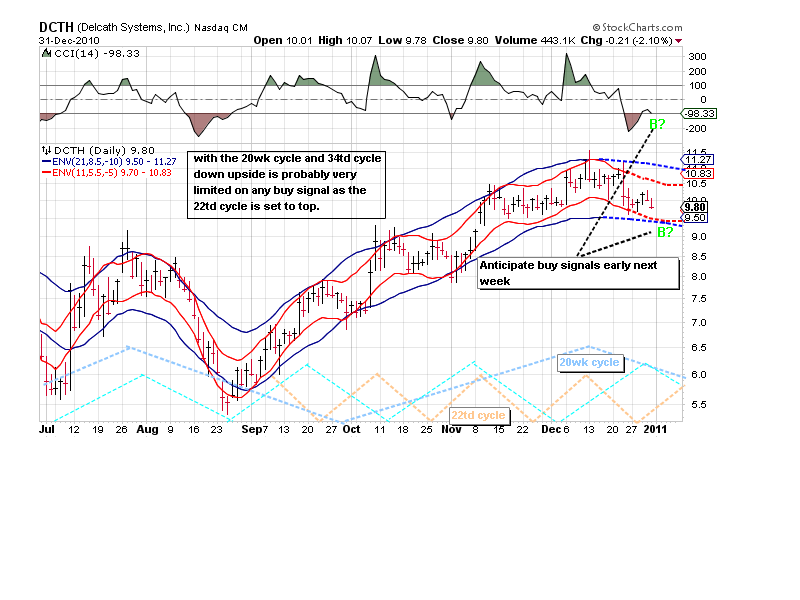Click the price-bars icon before DCTH (Daily)

click(x=46, y=150)
